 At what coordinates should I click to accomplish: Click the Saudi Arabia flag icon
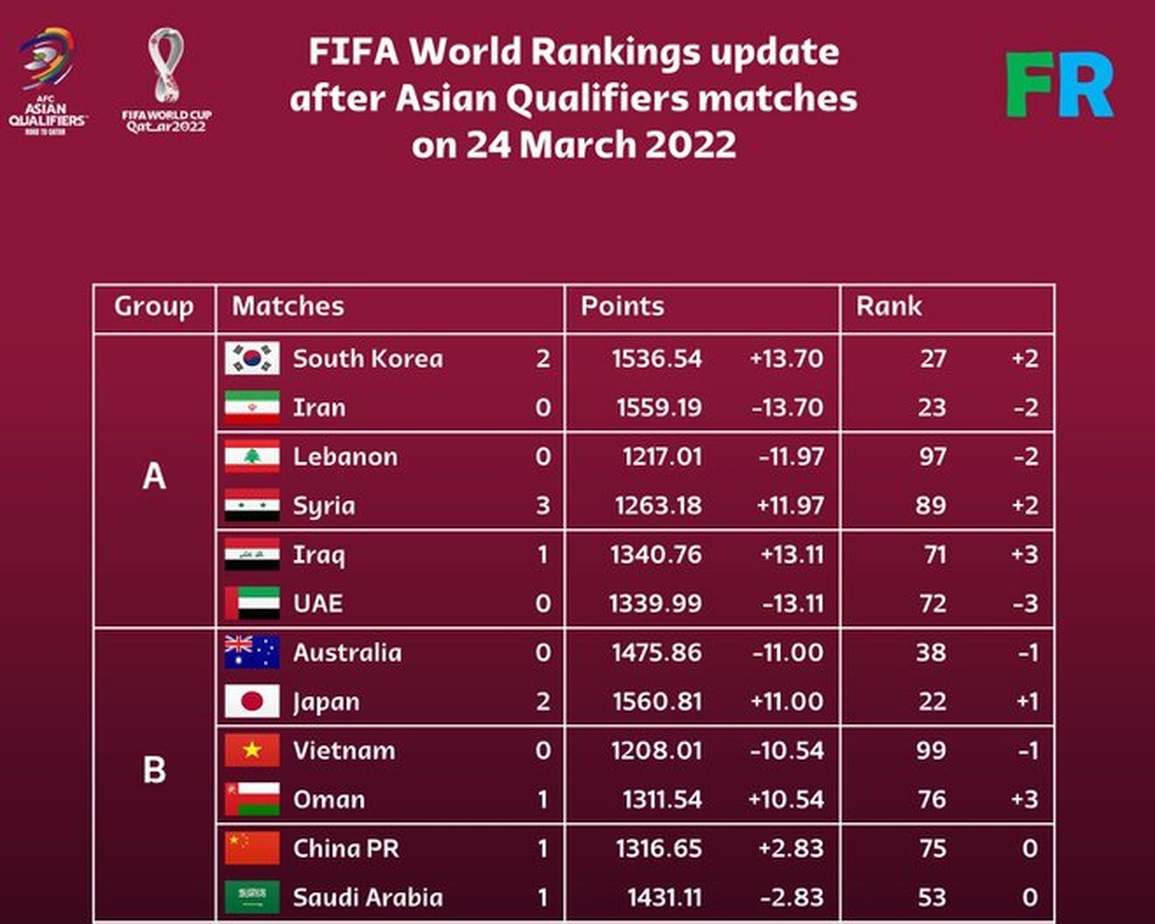(252, 897)
